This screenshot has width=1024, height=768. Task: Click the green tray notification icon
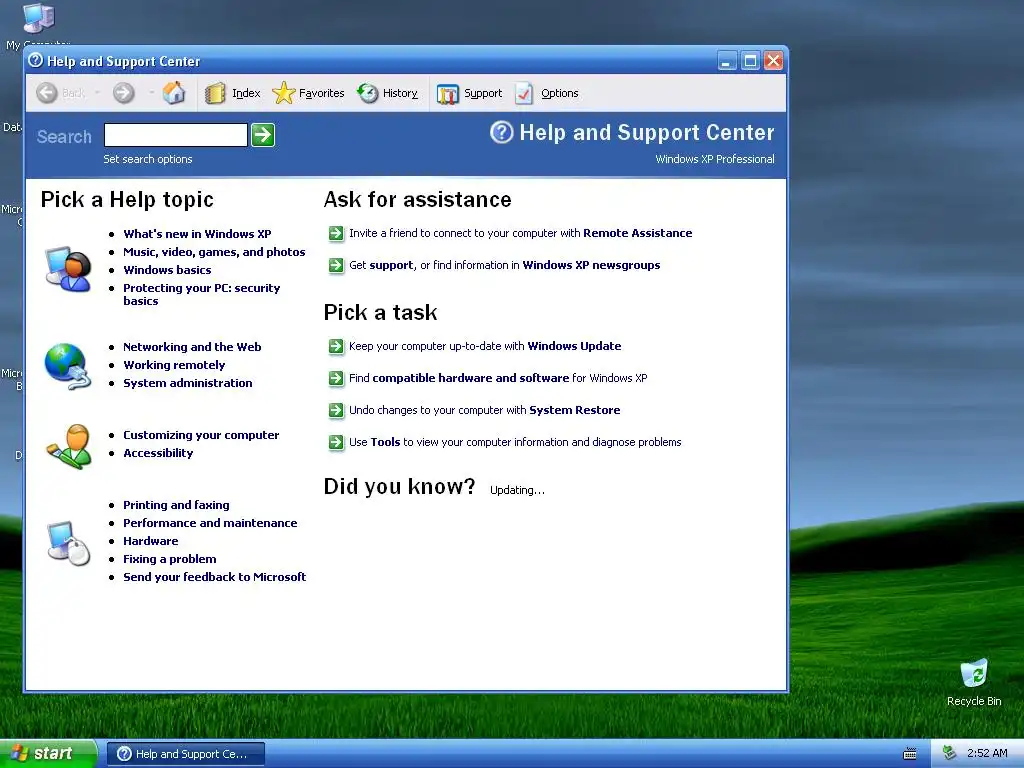(949, 753)
